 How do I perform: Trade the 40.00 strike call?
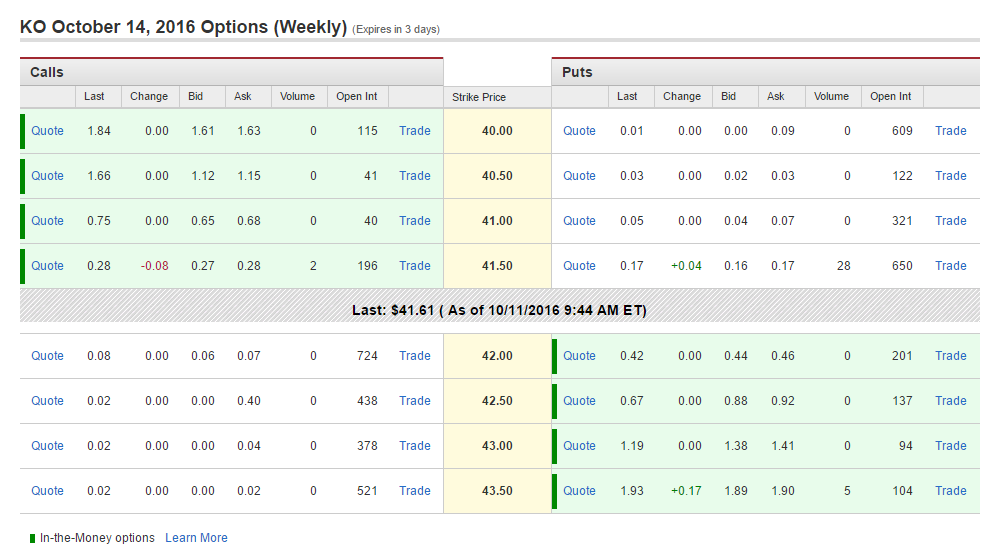click(x=415, y=131)
